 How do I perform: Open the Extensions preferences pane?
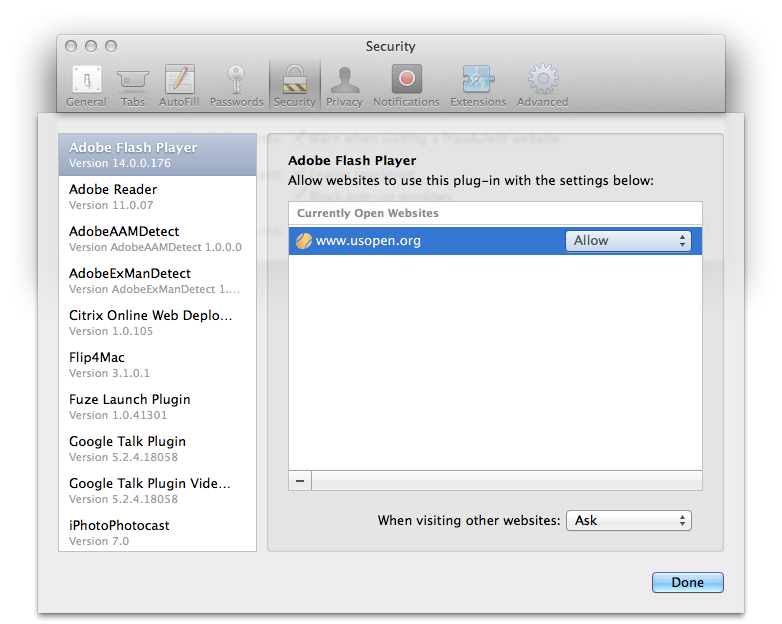478,86
